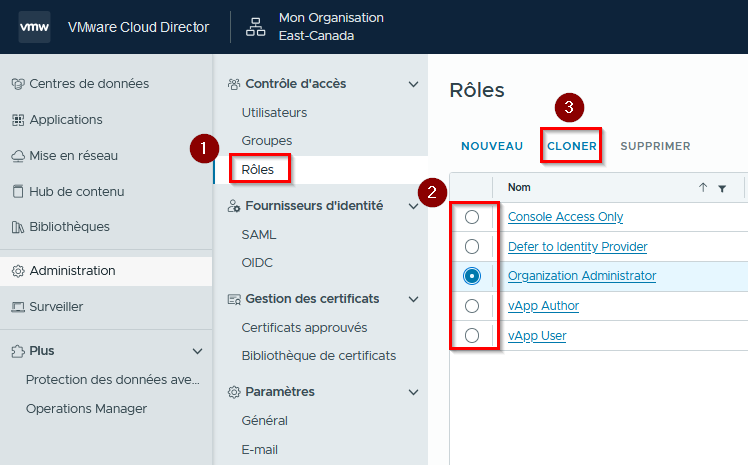The width and height of the screenshot is (748, 465).
Task: Collapse the Contrôle d'accès section chevron
Action: (414, 84)
